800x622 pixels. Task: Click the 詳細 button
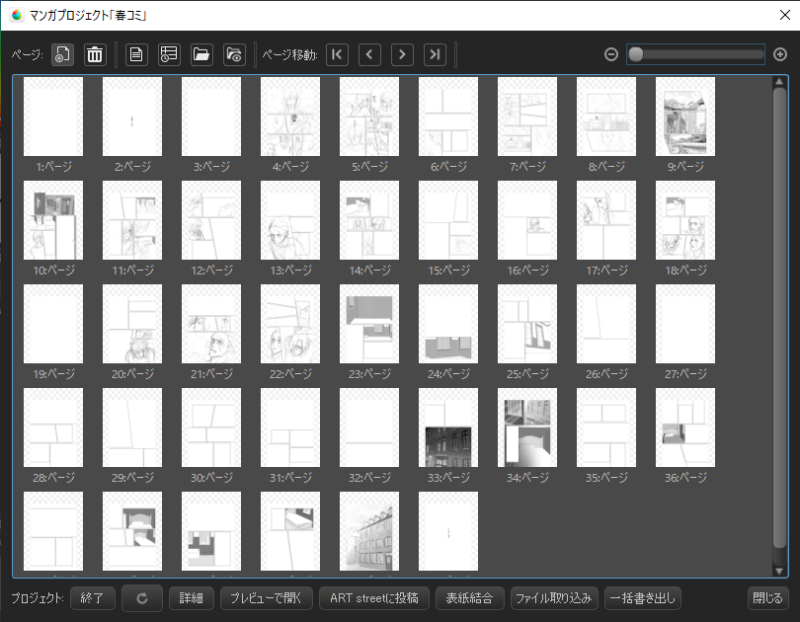pos(191,598)
